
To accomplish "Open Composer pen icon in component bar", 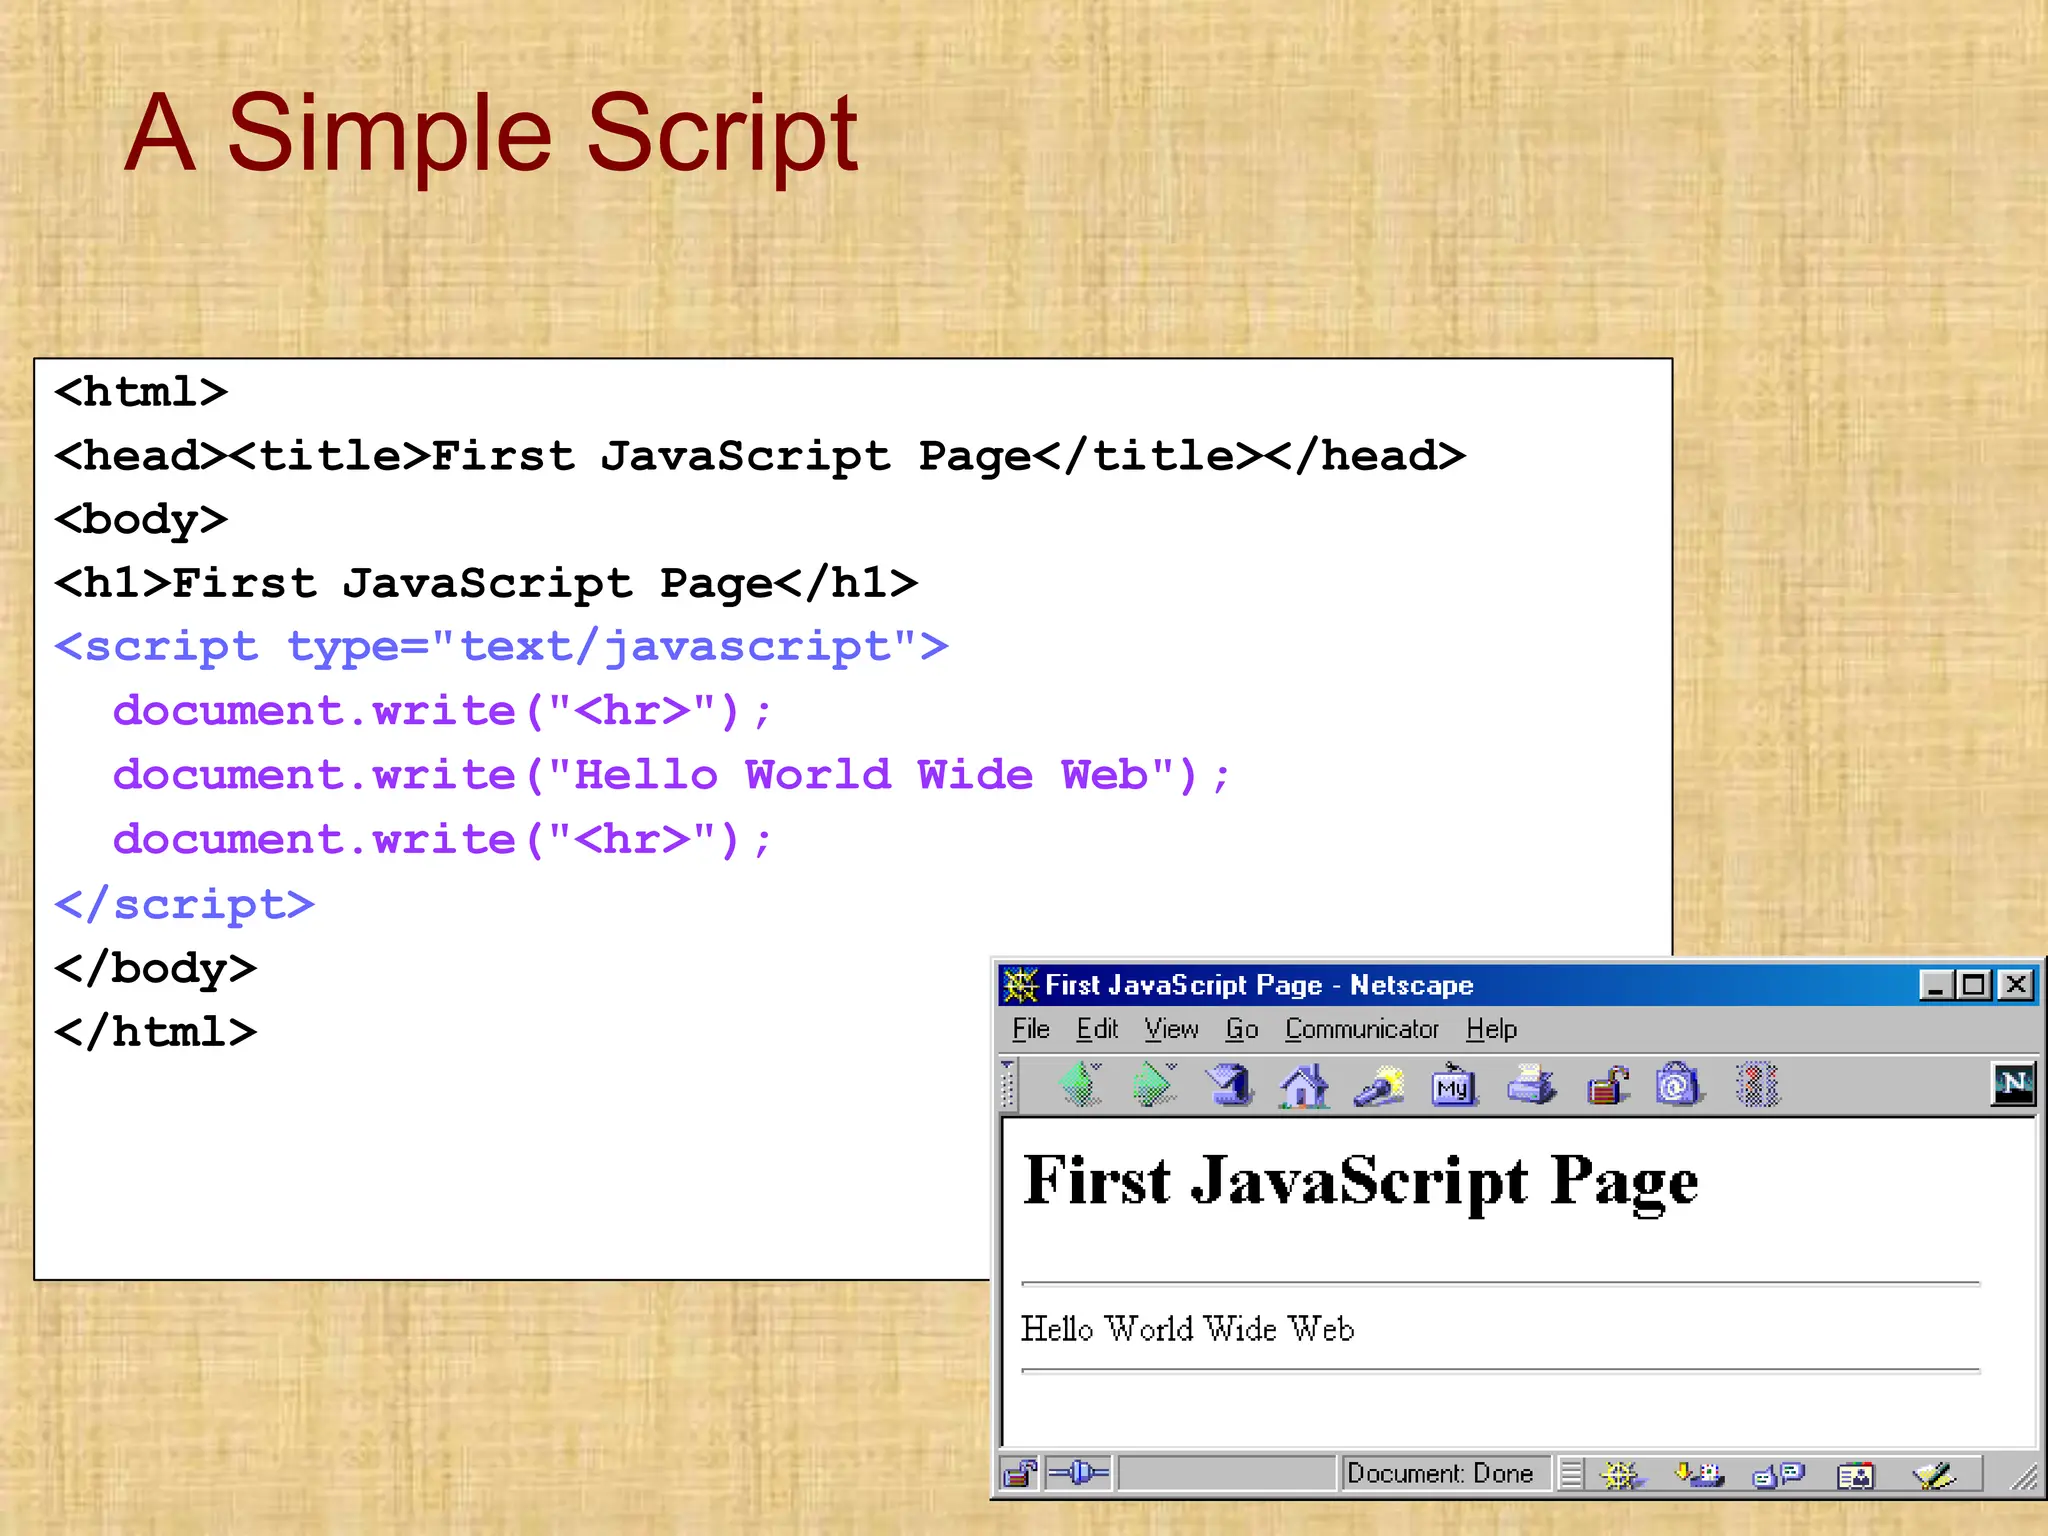I will pos(1934,1474).
